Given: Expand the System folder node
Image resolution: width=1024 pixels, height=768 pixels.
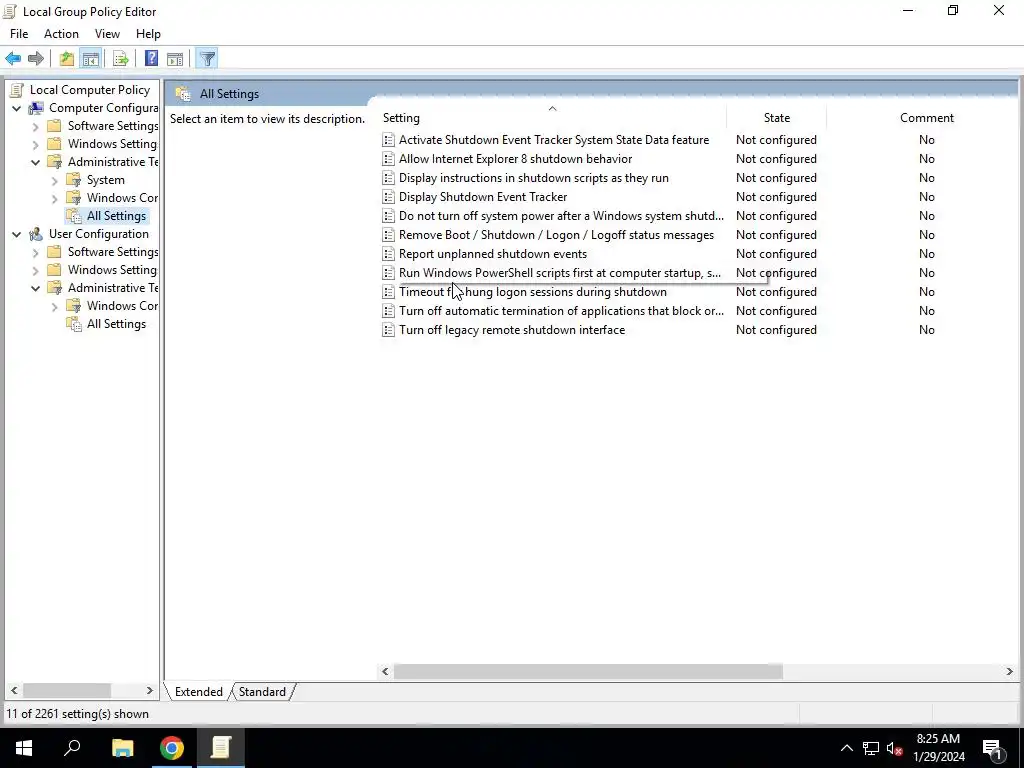Looking at the screenshot, I should pos(54,180).
